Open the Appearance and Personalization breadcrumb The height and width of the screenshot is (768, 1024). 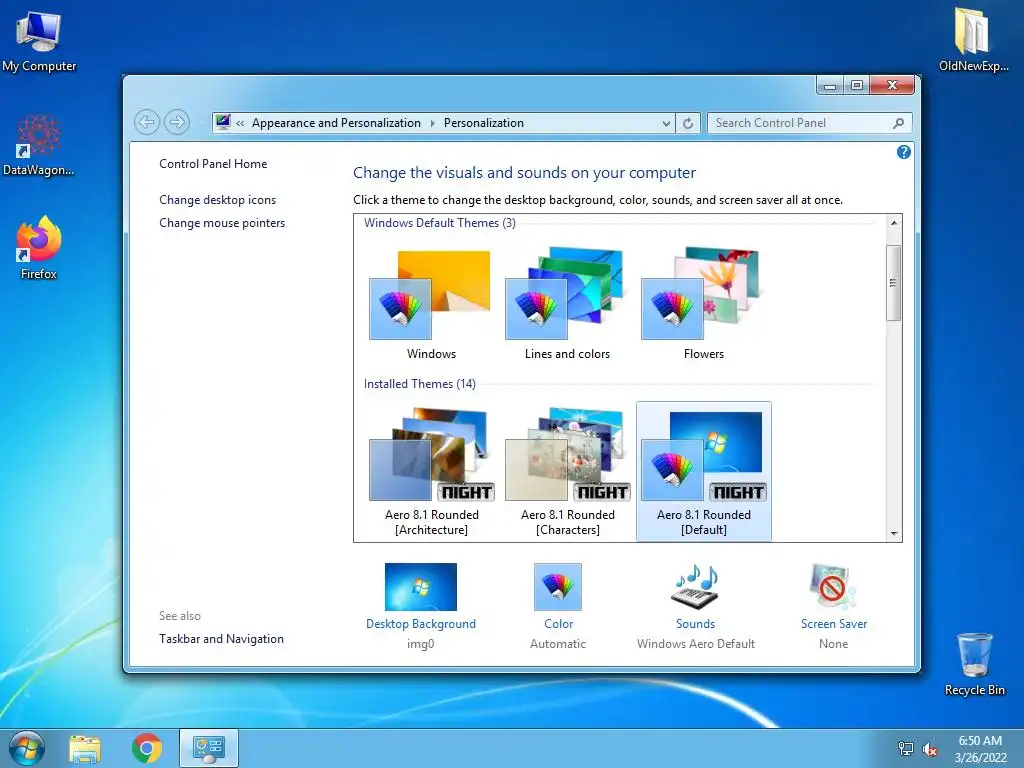336,123
